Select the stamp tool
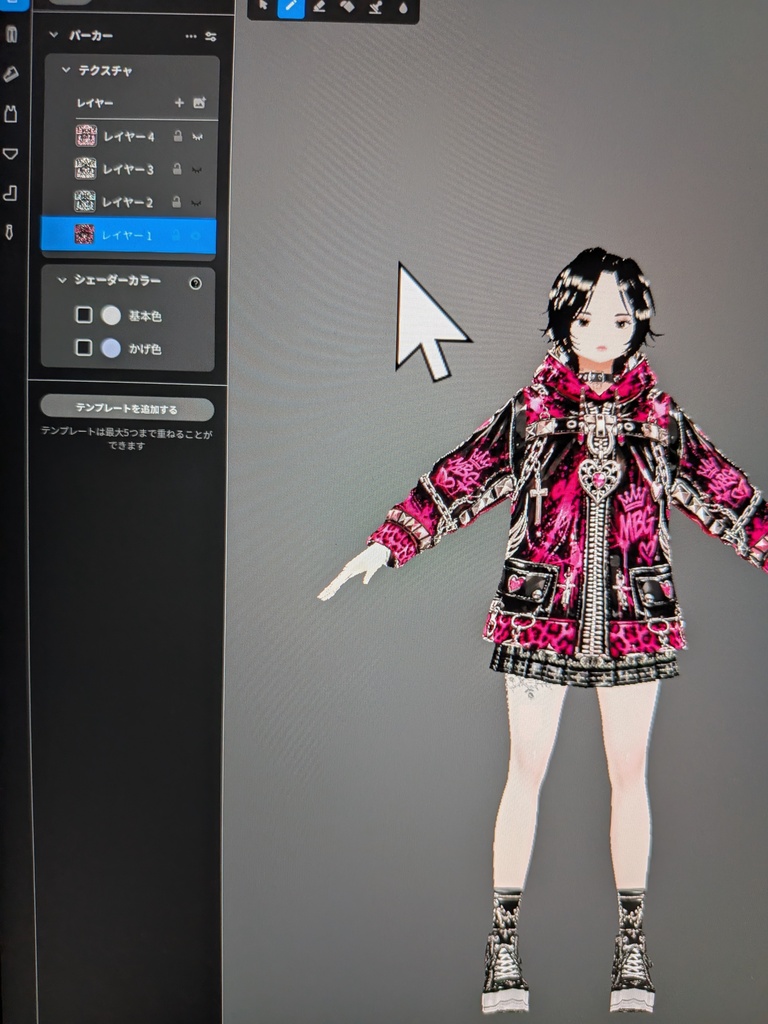768x1024 pixels. click(x=376, y=7)
